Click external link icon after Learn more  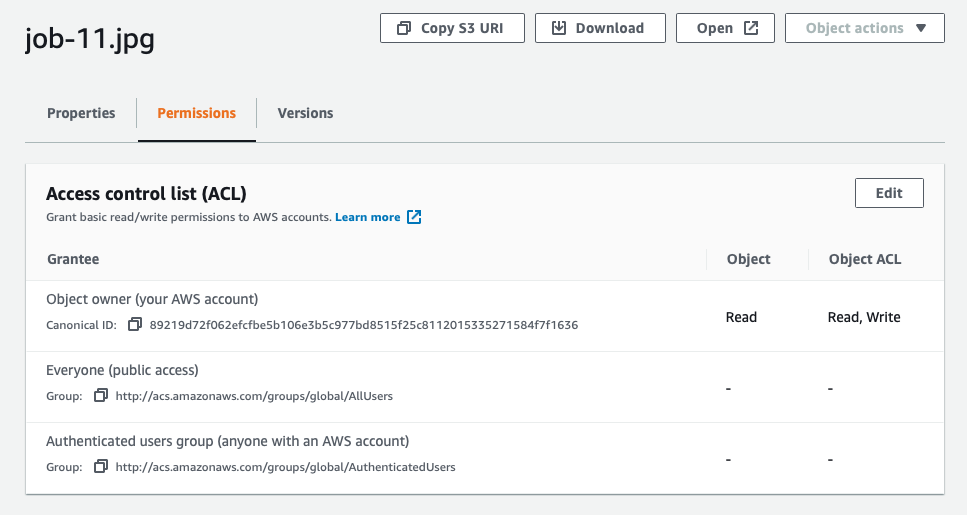pos(414,217)
